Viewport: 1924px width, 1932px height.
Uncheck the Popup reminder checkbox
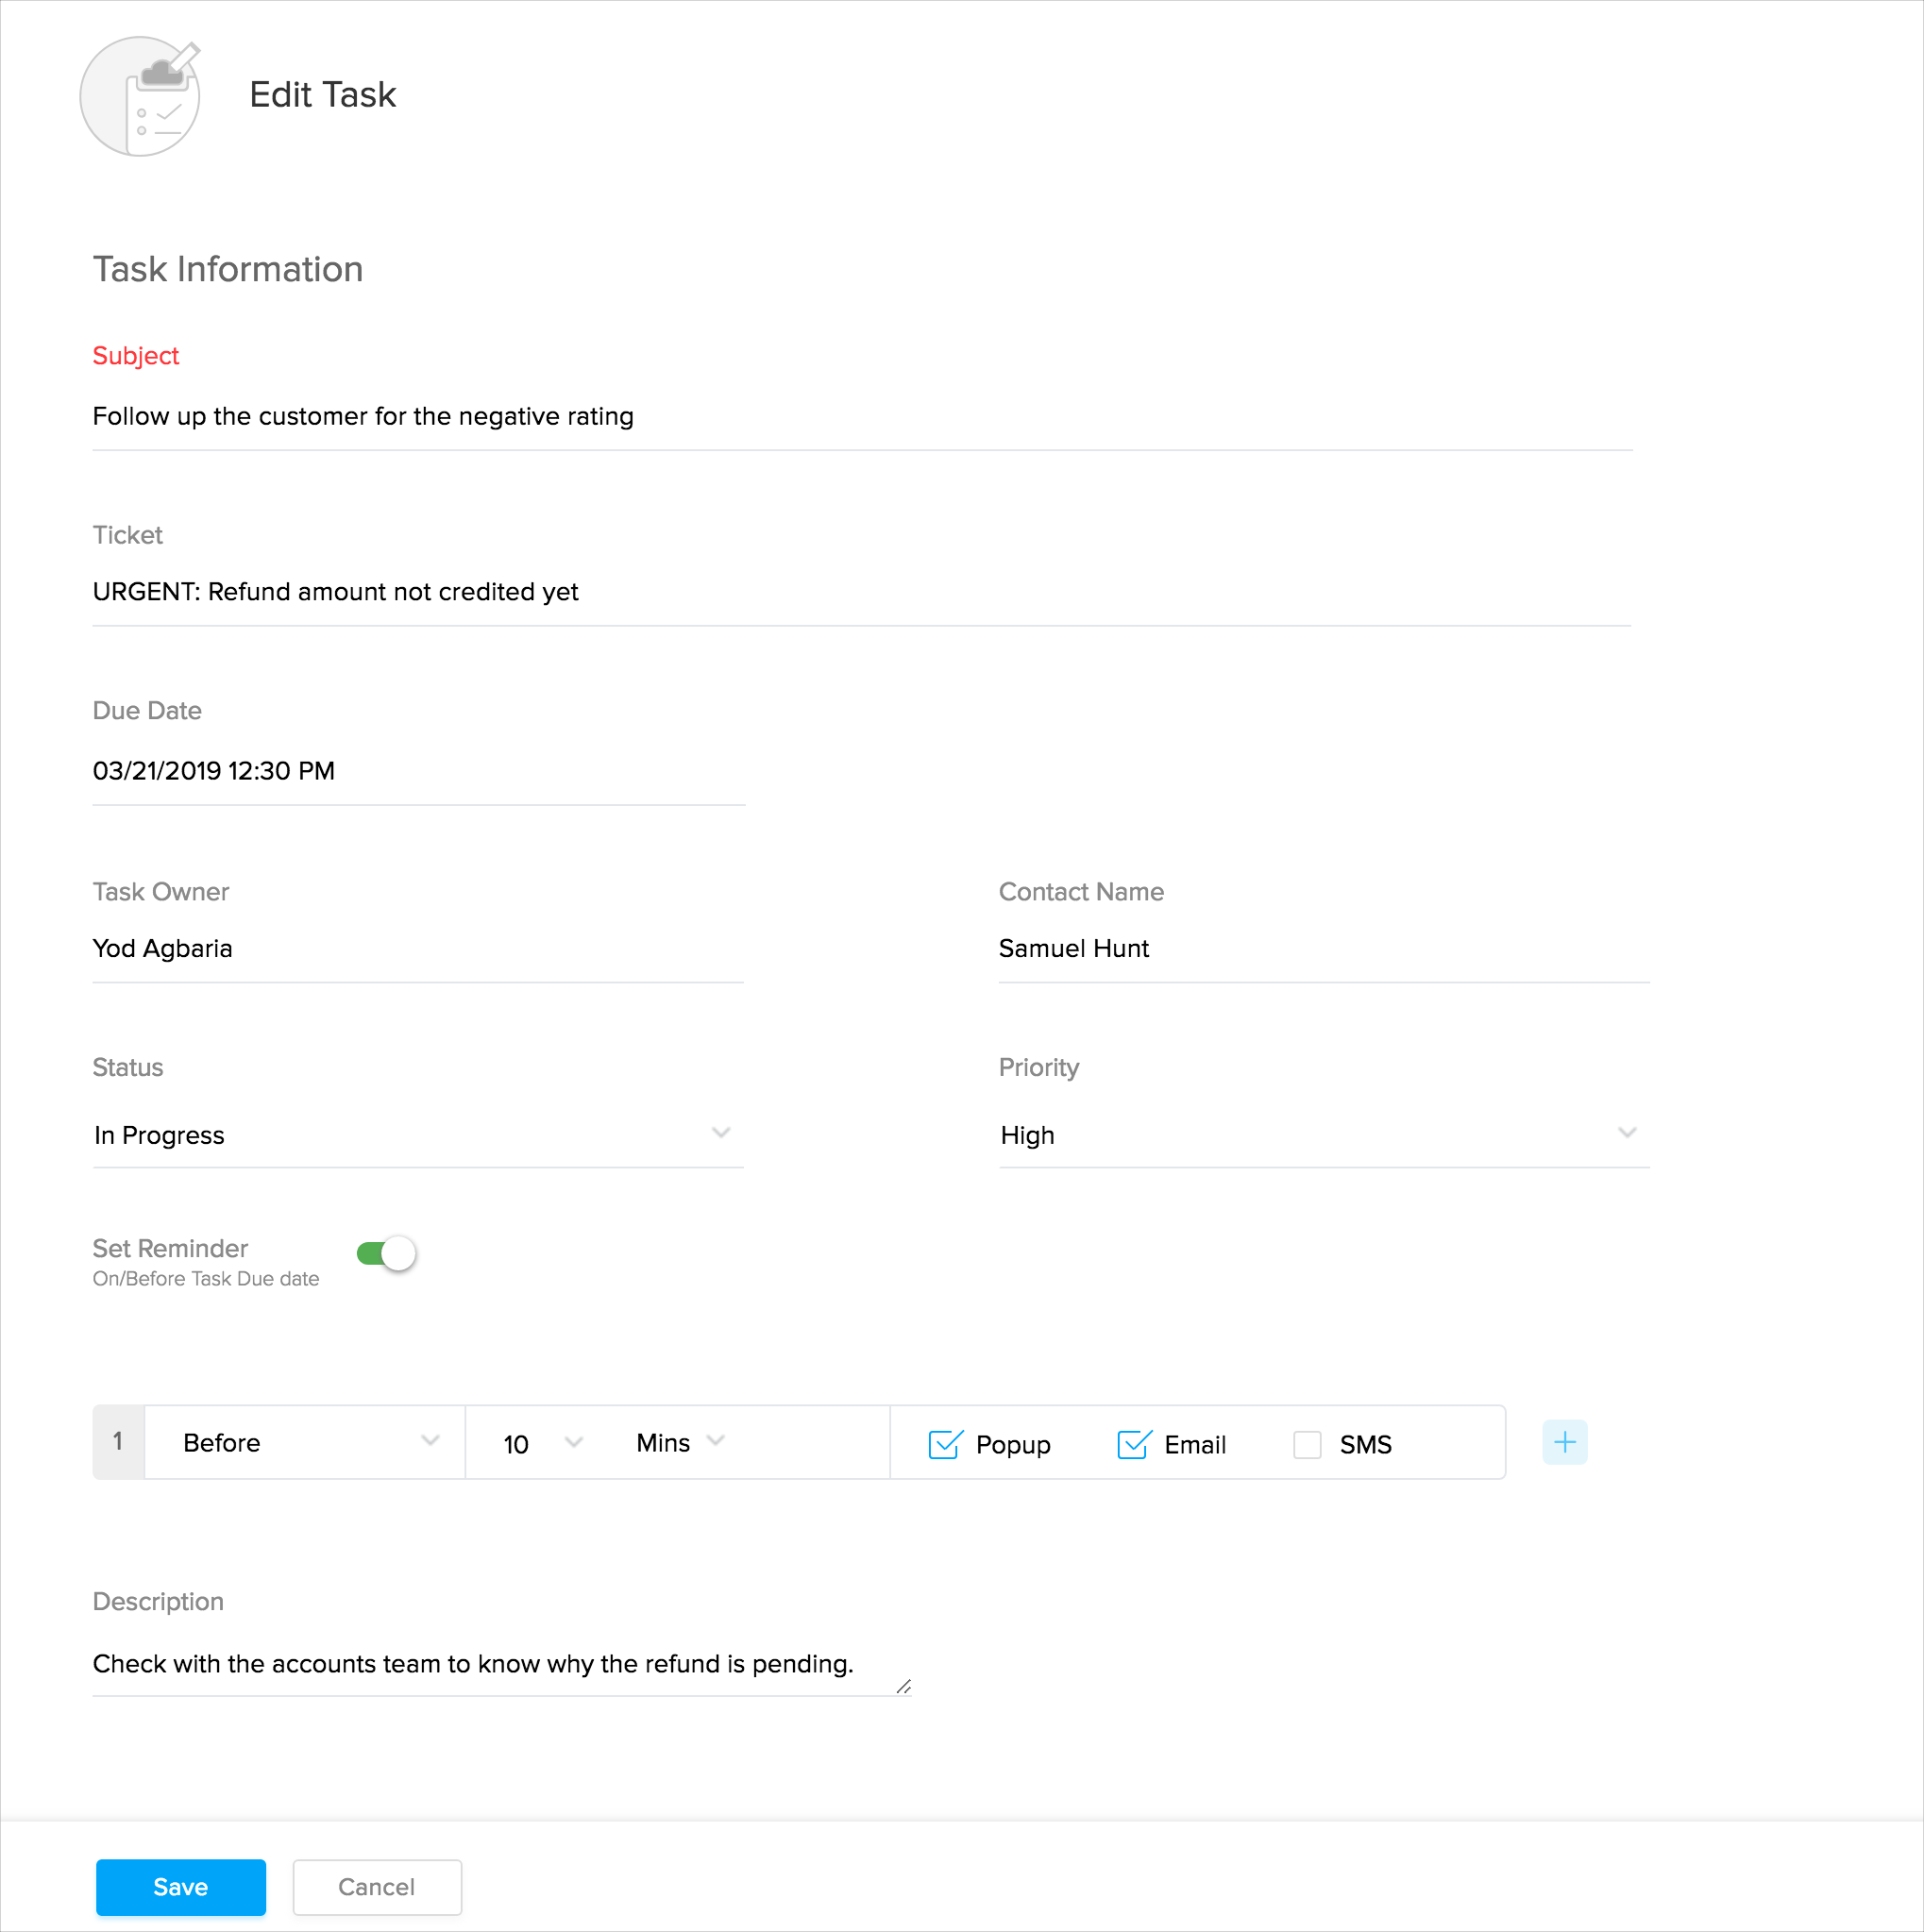[944, 1444]
